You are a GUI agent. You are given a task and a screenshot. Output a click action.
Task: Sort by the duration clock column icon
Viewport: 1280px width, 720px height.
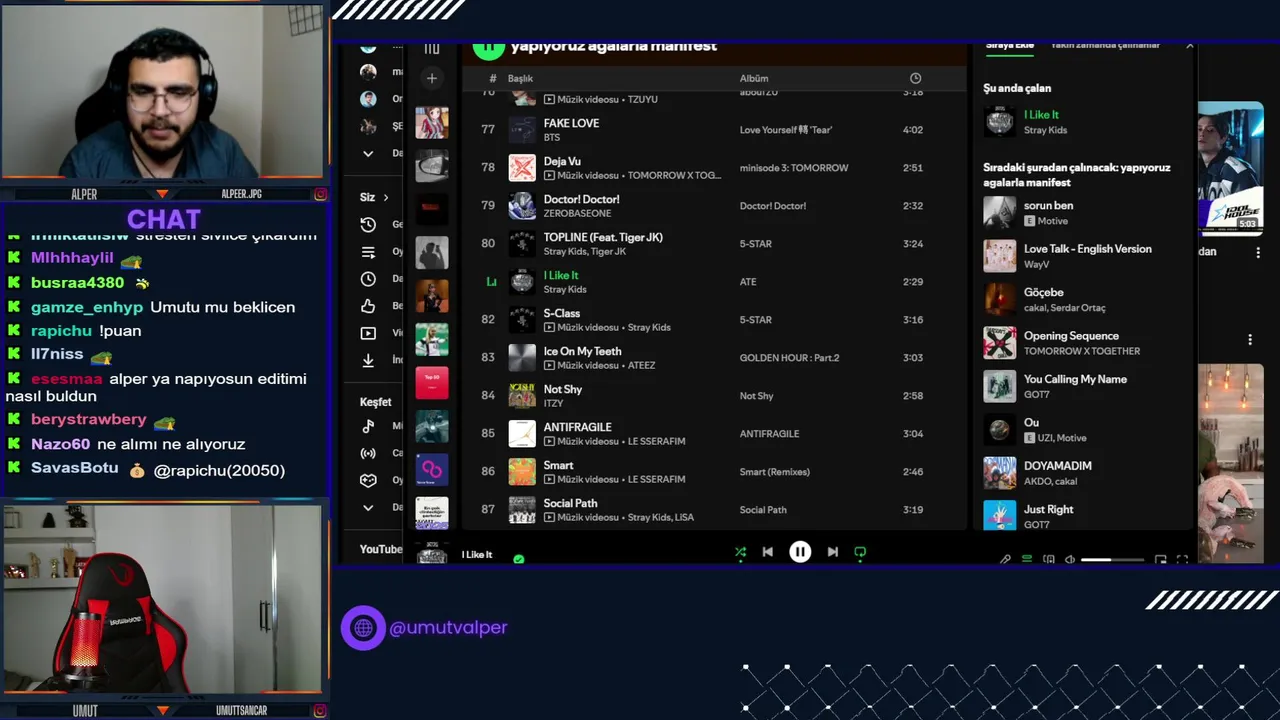915,78
